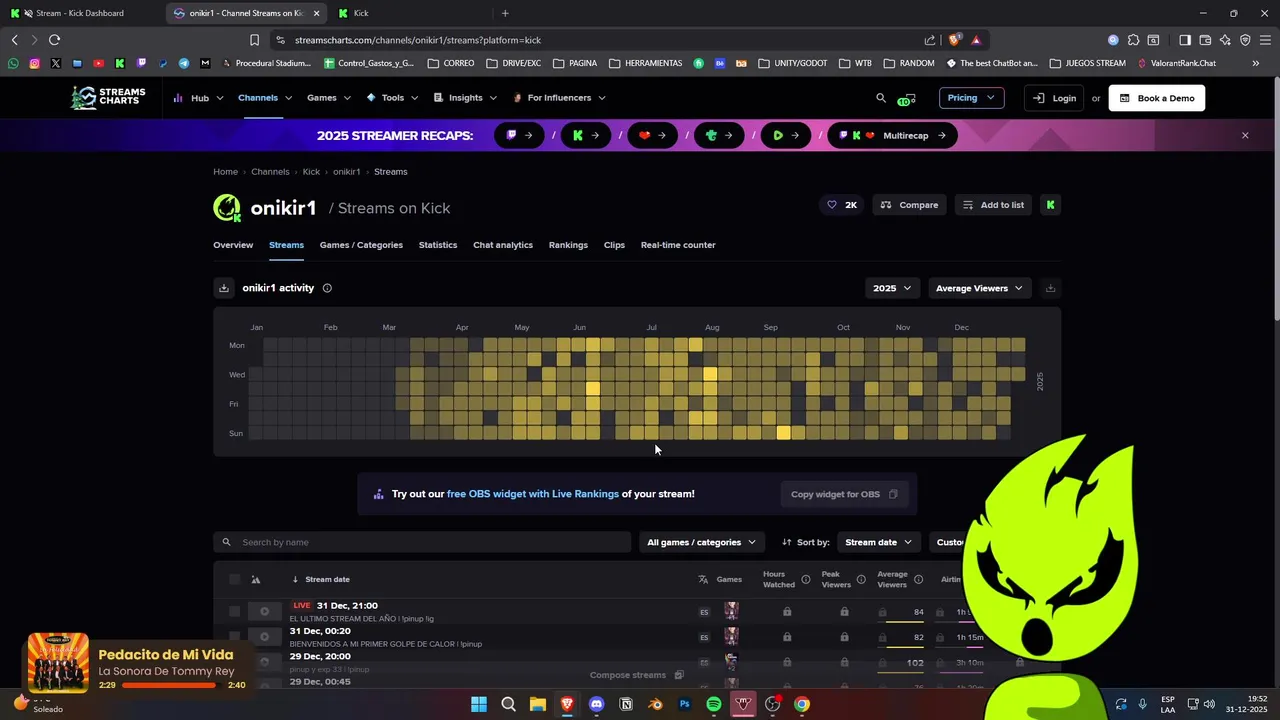
Task: Open Blender from the taskbar
Action: pos(655,704)
